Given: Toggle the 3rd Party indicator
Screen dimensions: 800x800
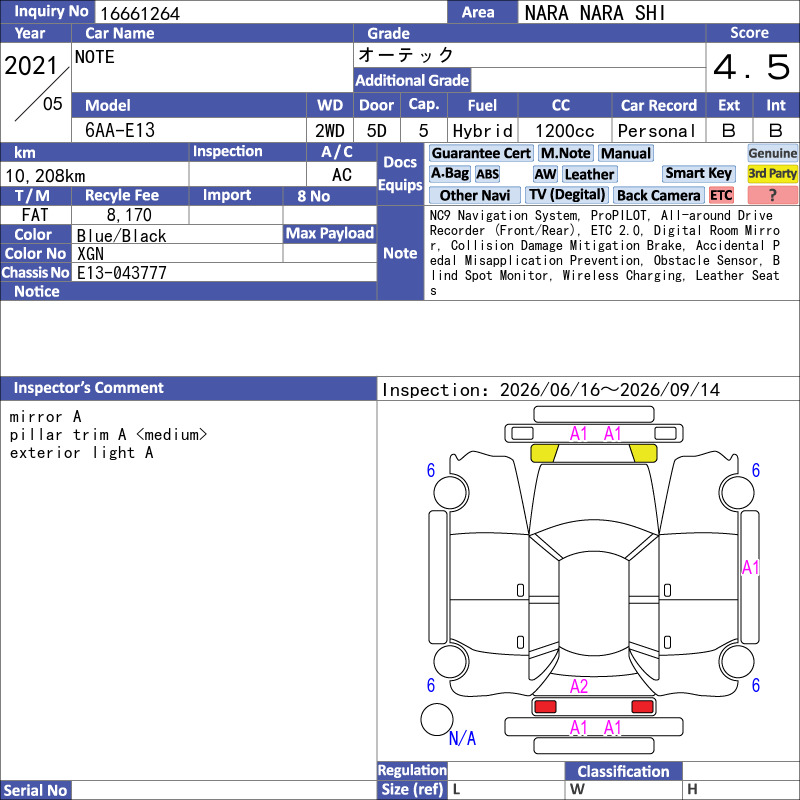Looking at the screenshot, I should pos(772,174).
